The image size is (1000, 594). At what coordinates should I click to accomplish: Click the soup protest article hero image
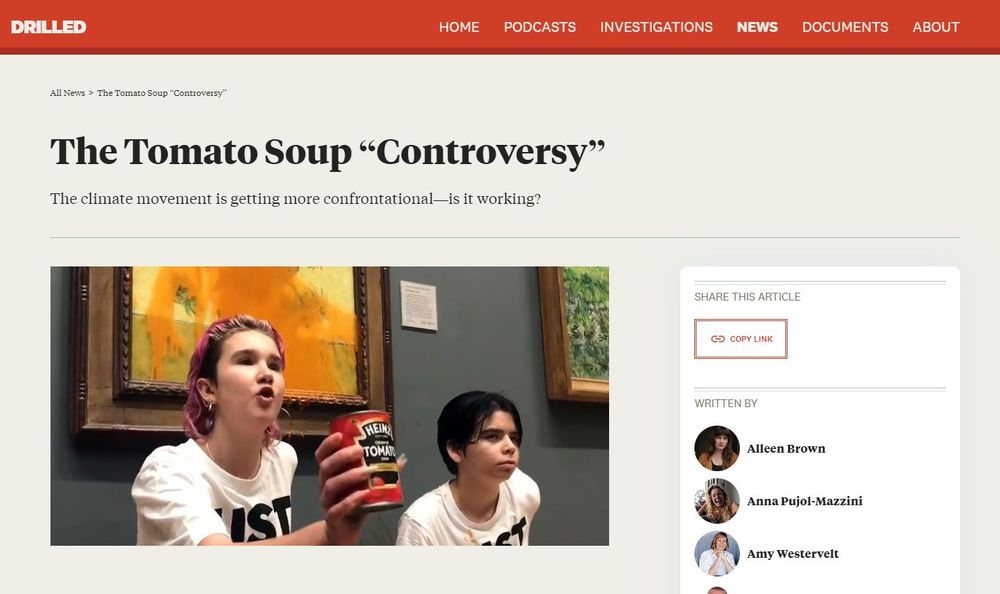pos(330,406)
